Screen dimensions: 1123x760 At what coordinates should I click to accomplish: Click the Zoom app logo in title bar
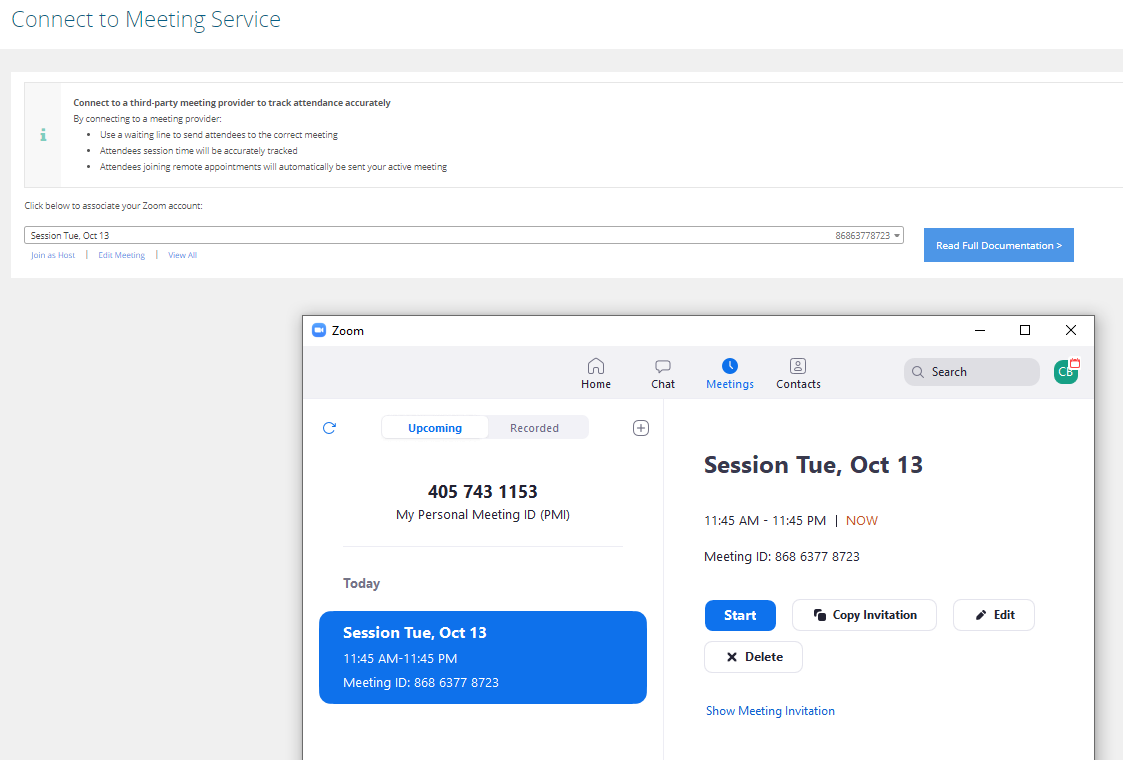pyautogui.click(x=319, y=330)
